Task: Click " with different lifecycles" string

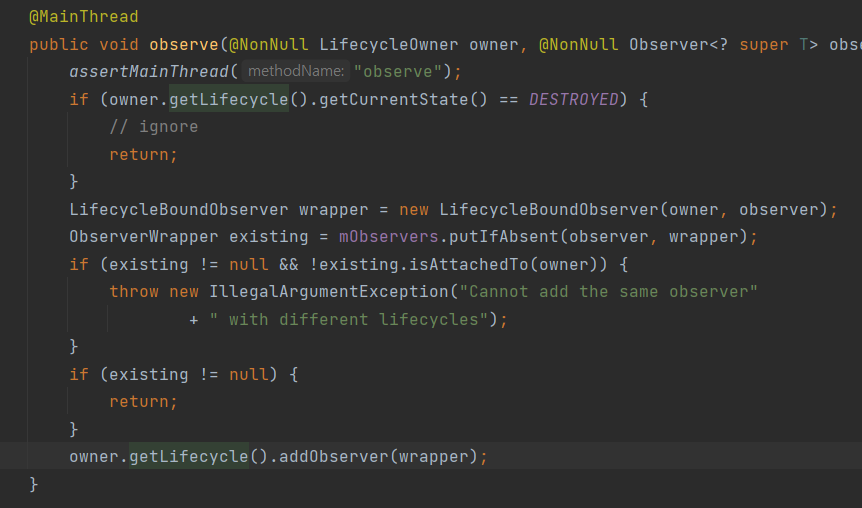Action: pos(349,319)
